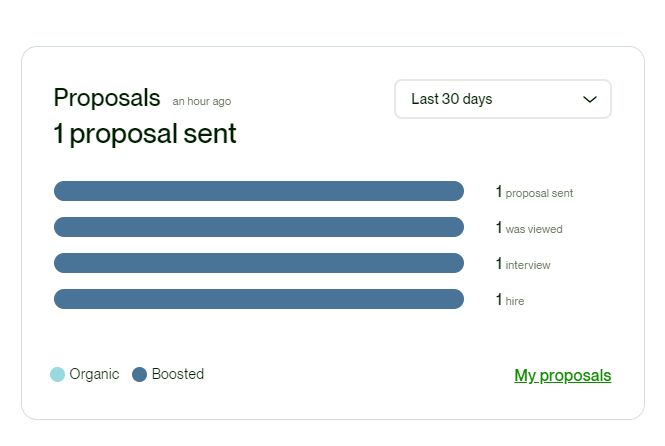Screen dimensions: 665x446
Task: Select the Boosted legend label
Action: point(178,374)
